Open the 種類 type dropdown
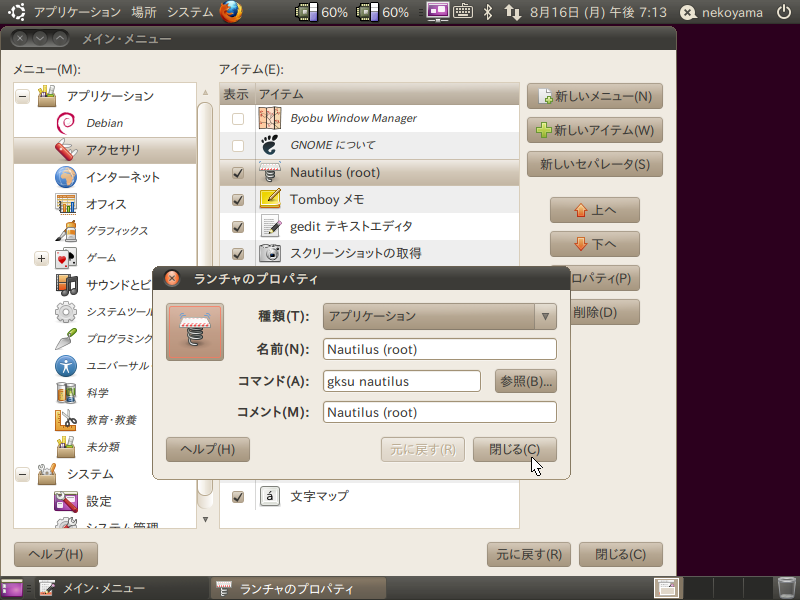Viewport: 800px width, 600px height. [439, 316]
